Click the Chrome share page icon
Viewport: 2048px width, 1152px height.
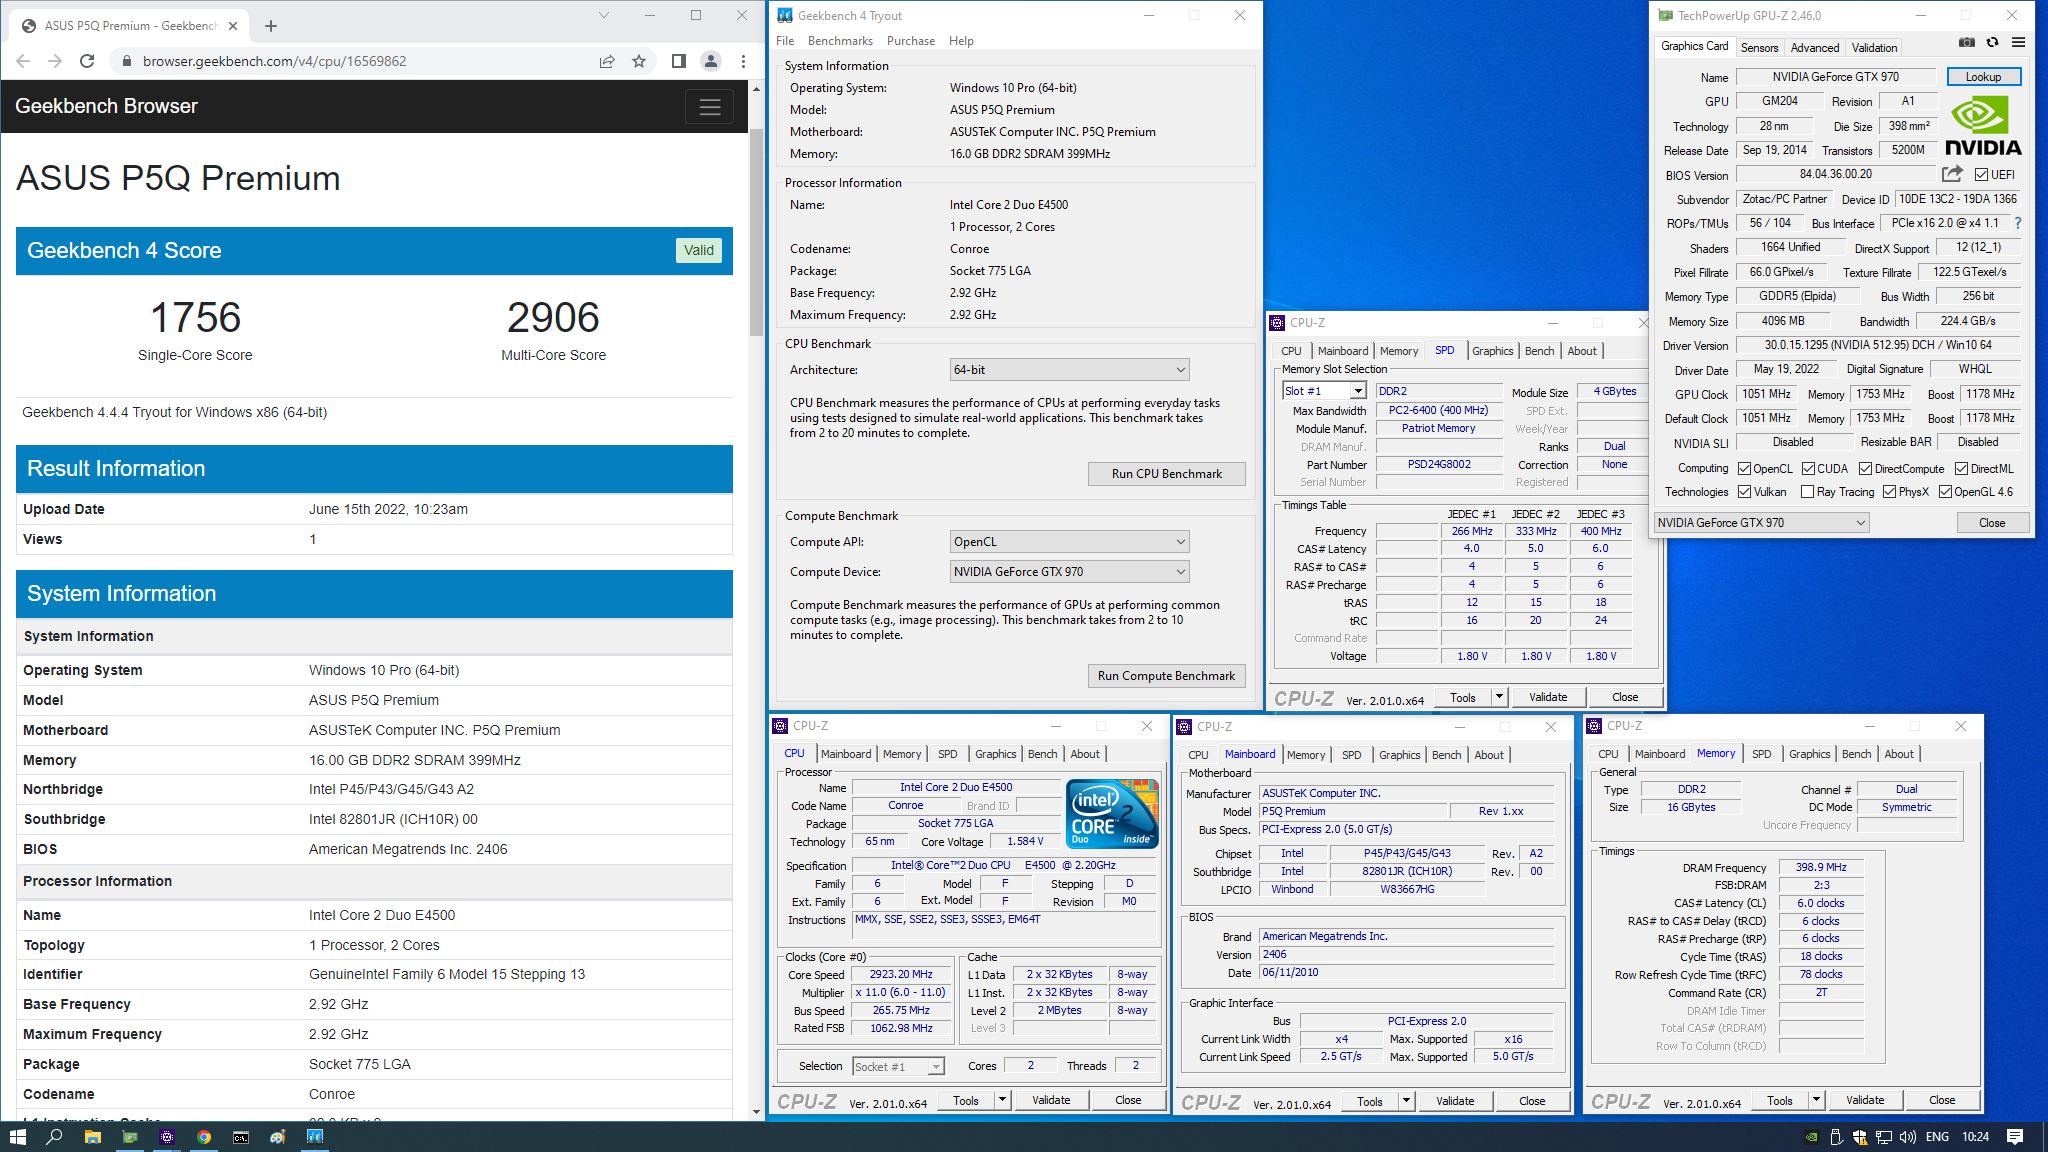tap(607, 61)
